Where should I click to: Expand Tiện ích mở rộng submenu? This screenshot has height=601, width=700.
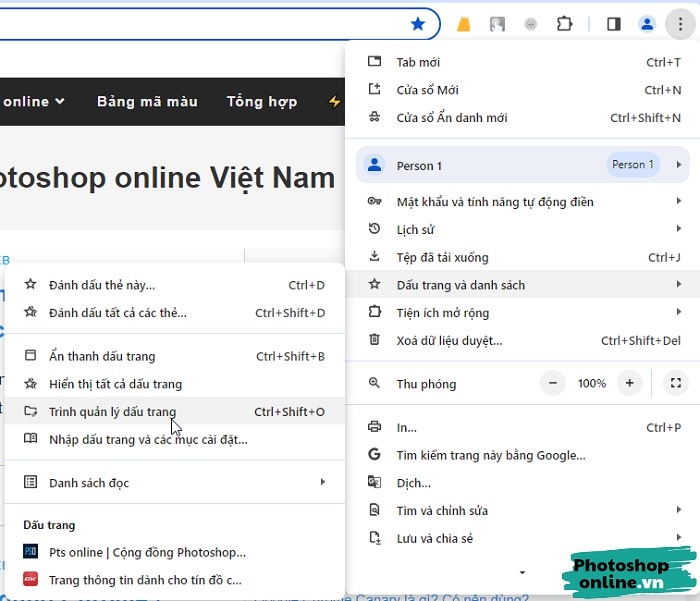[522, 313]
